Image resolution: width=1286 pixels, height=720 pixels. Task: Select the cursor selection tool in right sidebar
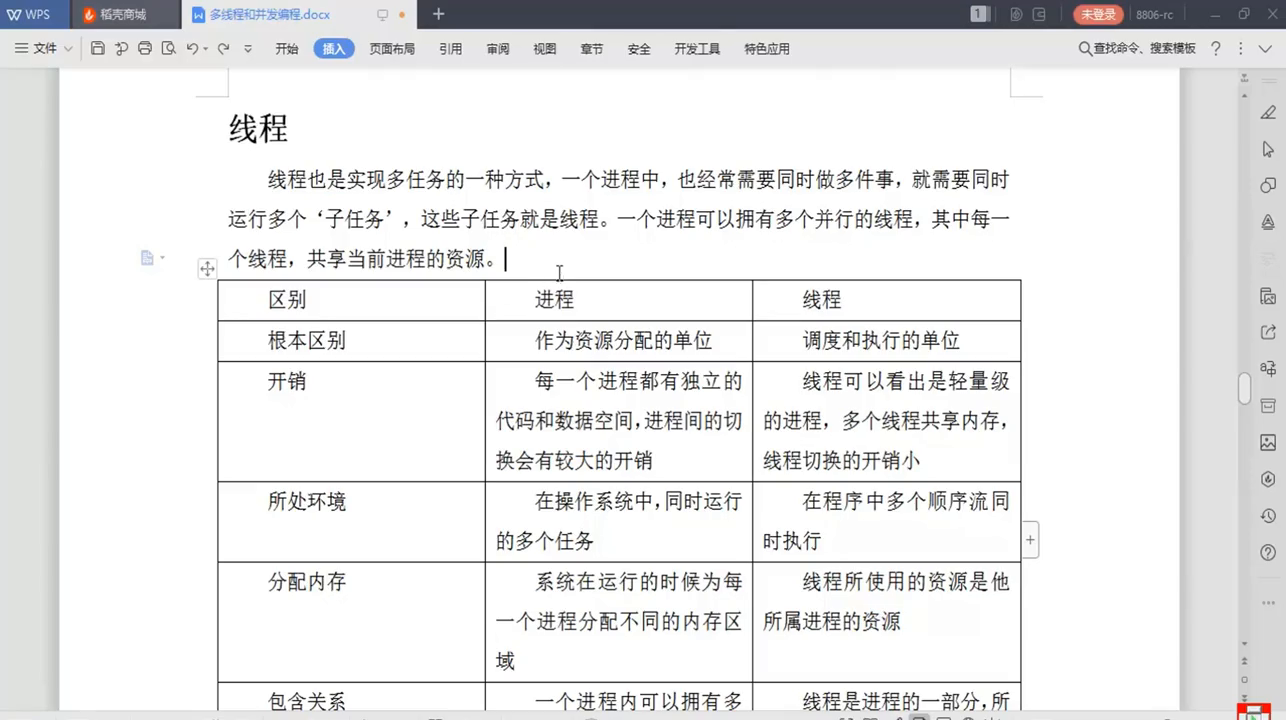[1268, 149]
